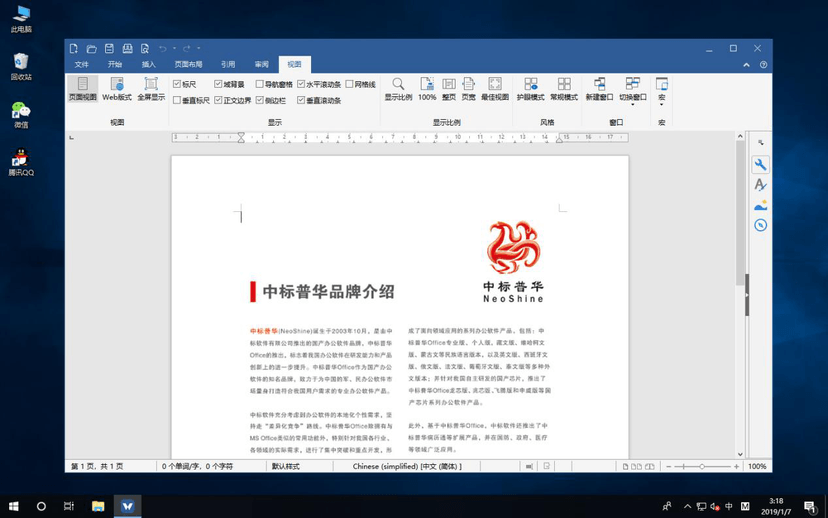Click 默认样式 page style in status bar

pos(286,467)
